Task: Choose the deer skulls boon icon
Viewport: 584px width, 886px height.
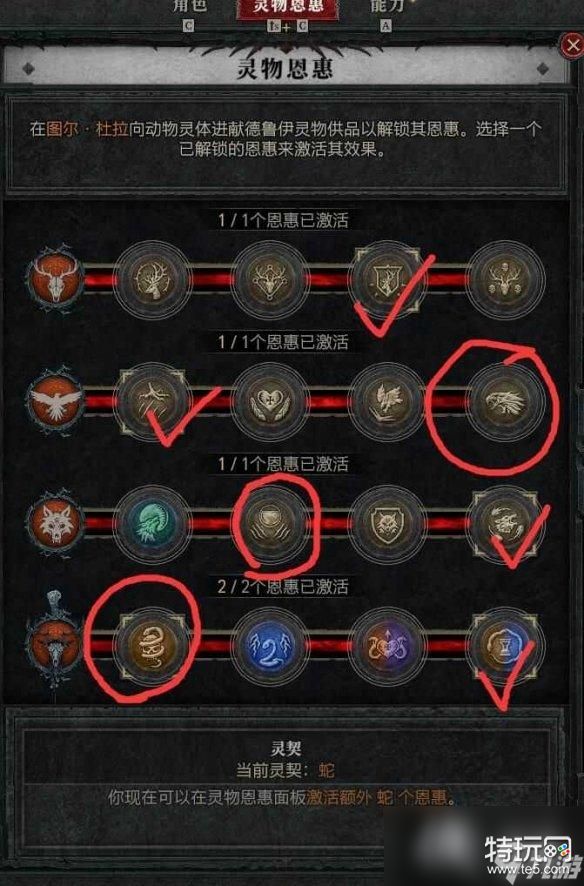Action: pyautogui.click(x=507, y=279)
